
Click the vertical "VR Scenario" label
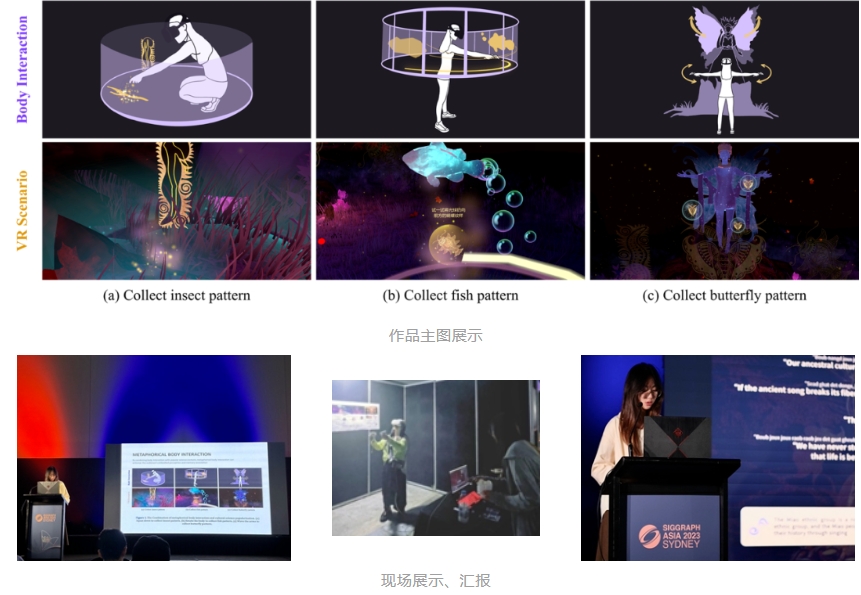[x=22, y=210]
